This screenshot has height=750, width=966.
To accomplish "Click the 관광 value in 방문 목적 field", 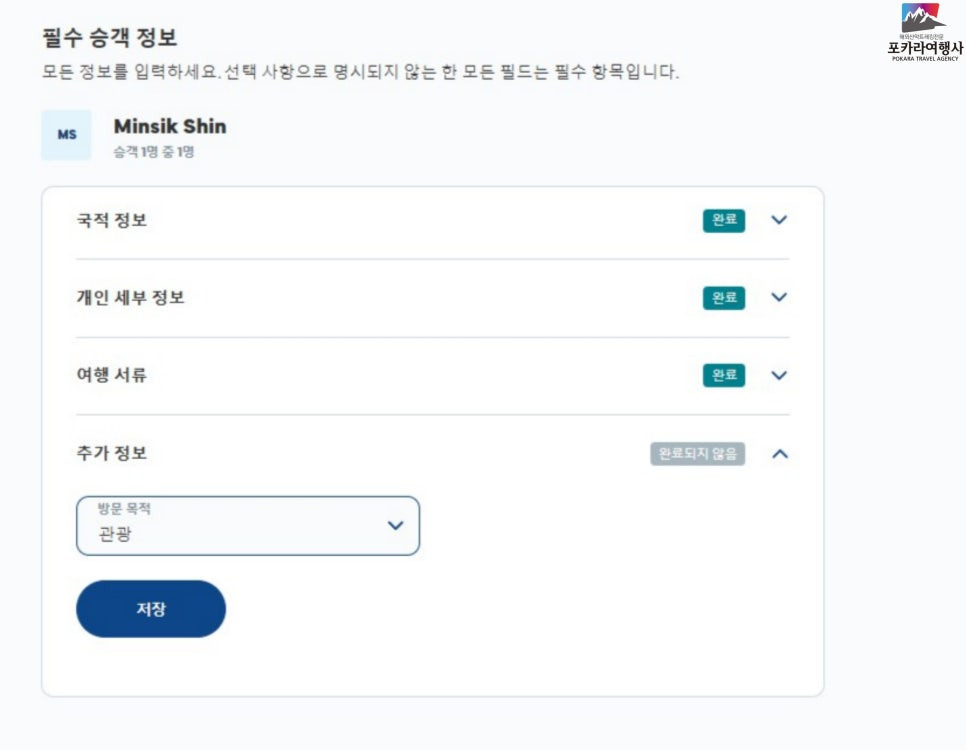I will [115, 534].
